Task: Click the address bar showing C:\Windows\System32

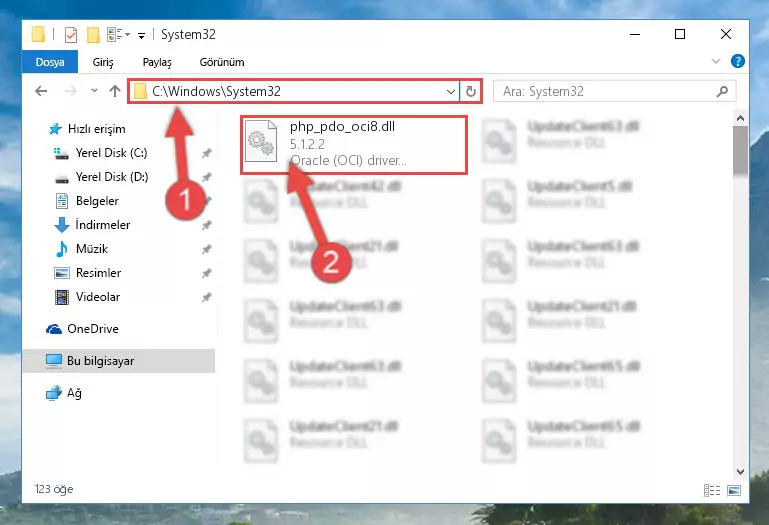Action: tap(295, 91)
